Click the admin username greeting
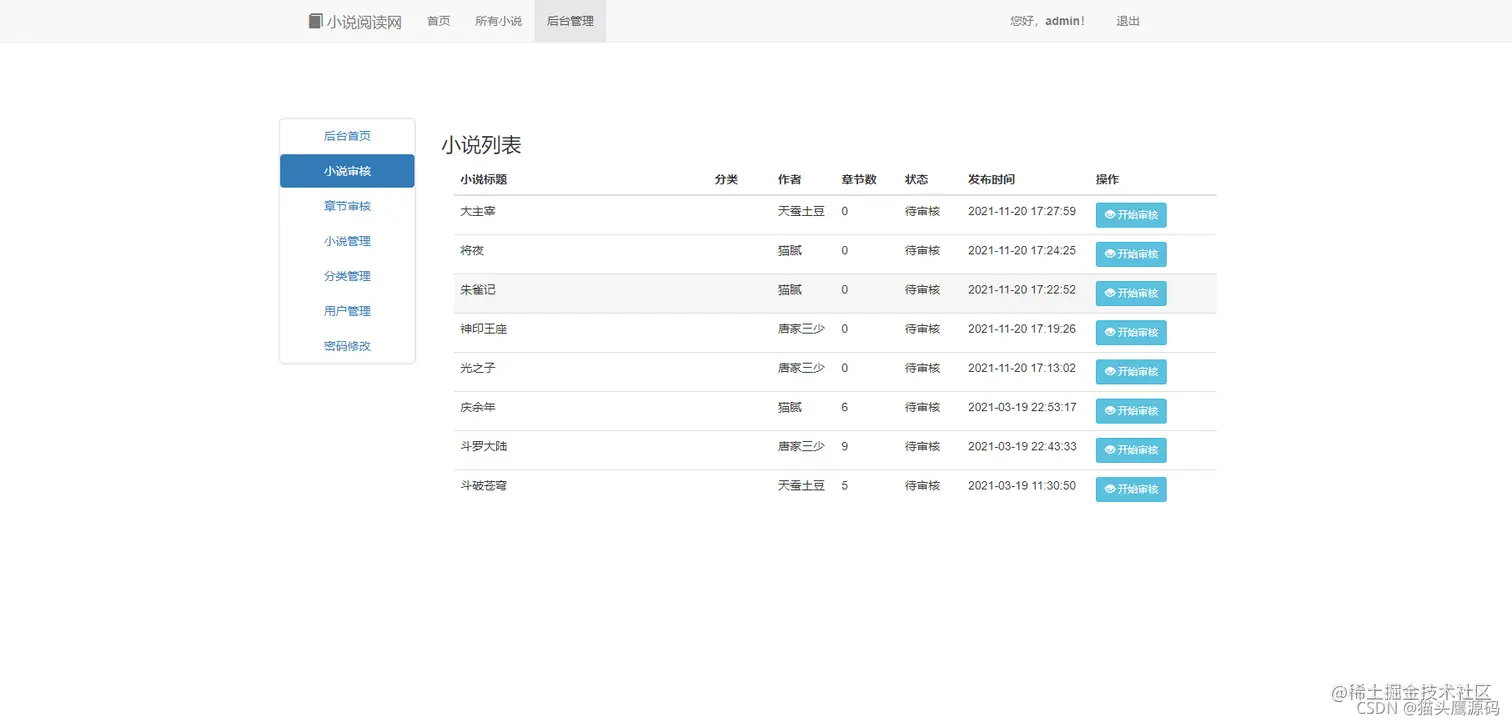 (1047, 21)
